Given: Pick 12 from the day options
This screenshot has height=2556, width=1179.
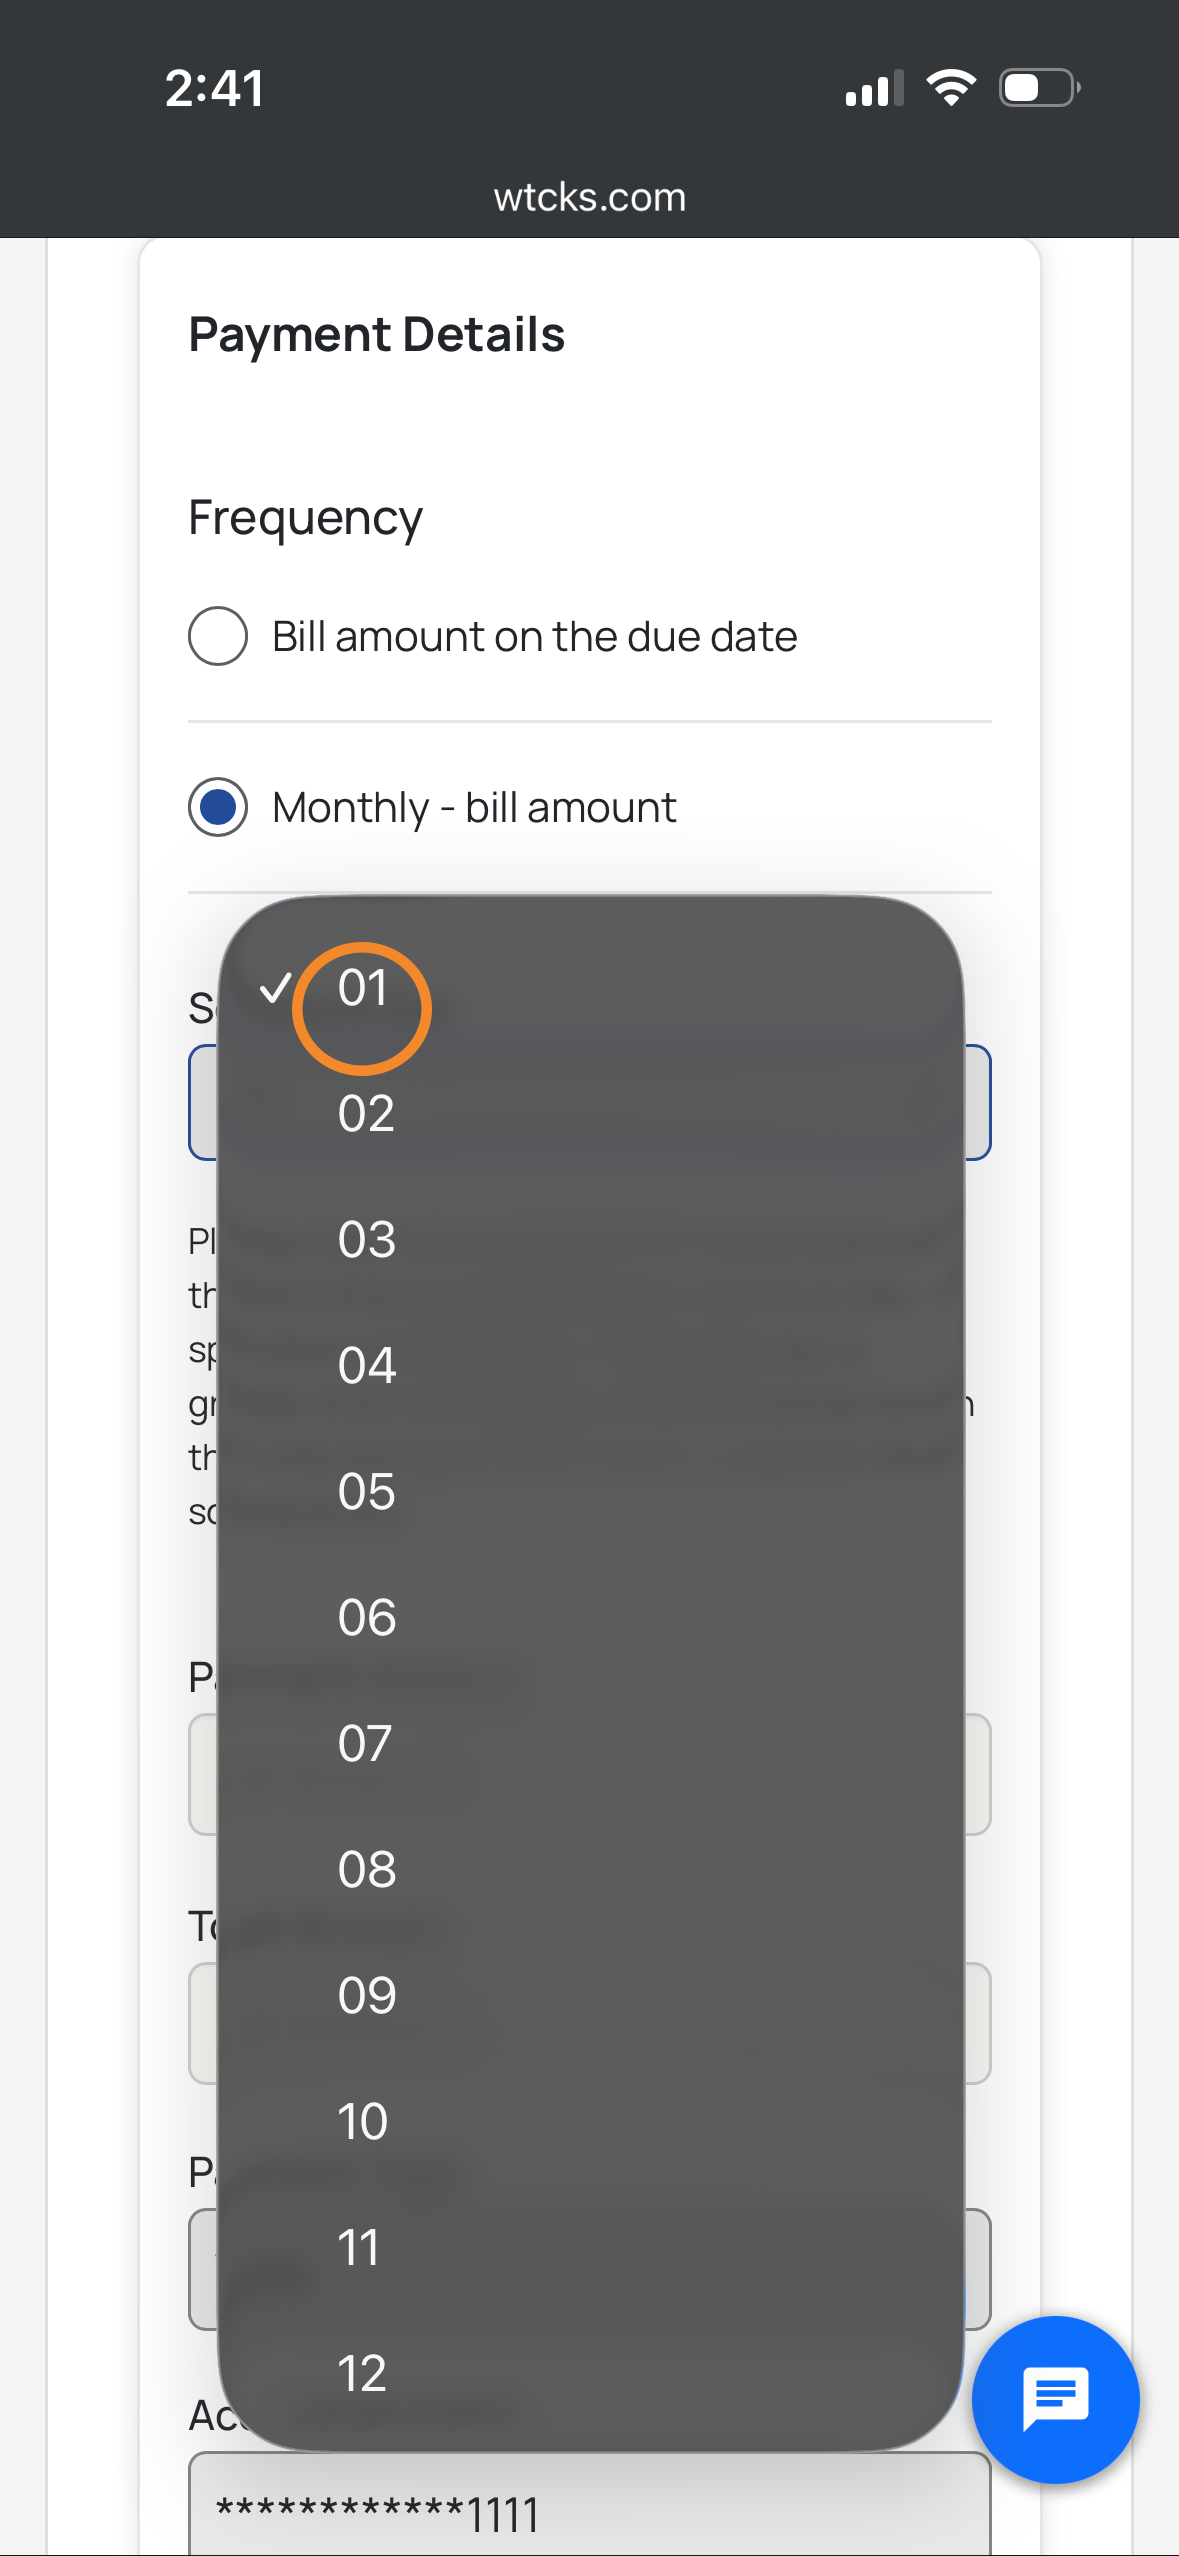Looking at the screenshot, I should [x=362, y=2374].
